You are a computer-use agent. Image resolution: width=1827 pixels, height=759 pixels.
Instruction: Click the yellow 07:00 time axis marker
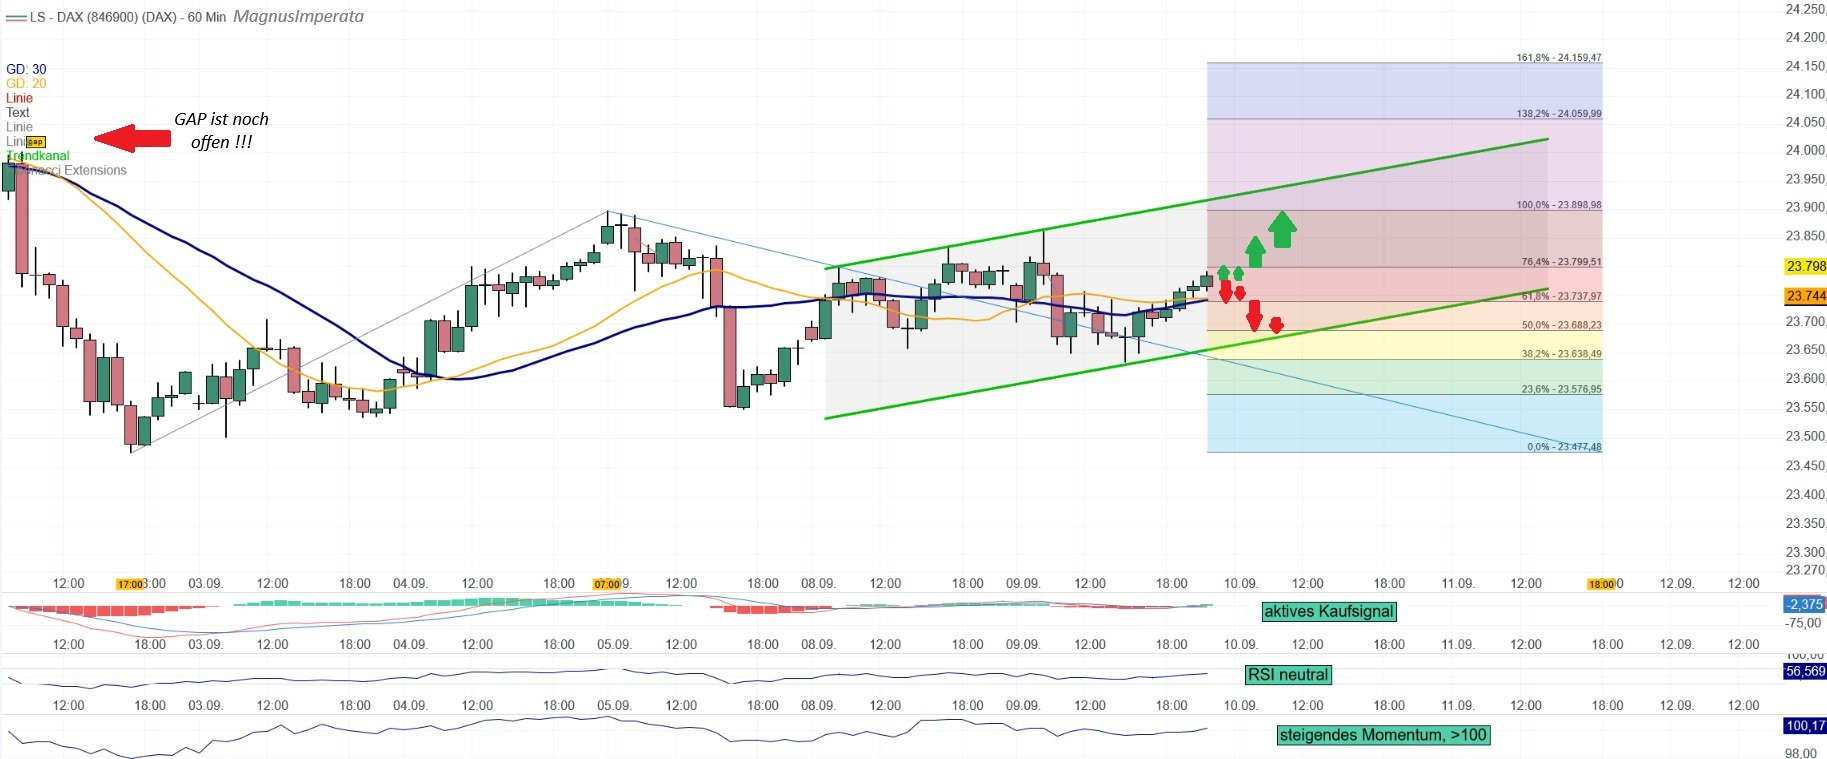pyautogui.click(x=607, y=584)
